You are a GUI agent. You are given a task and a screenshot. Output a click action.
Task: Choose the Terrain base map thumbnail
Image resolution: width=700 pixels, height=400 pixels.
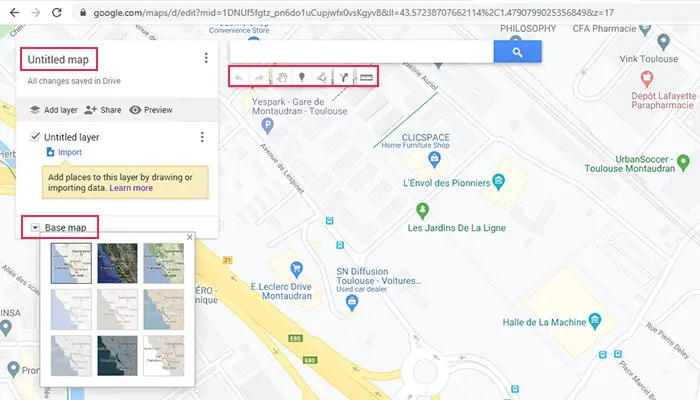[x=163, y=263]
